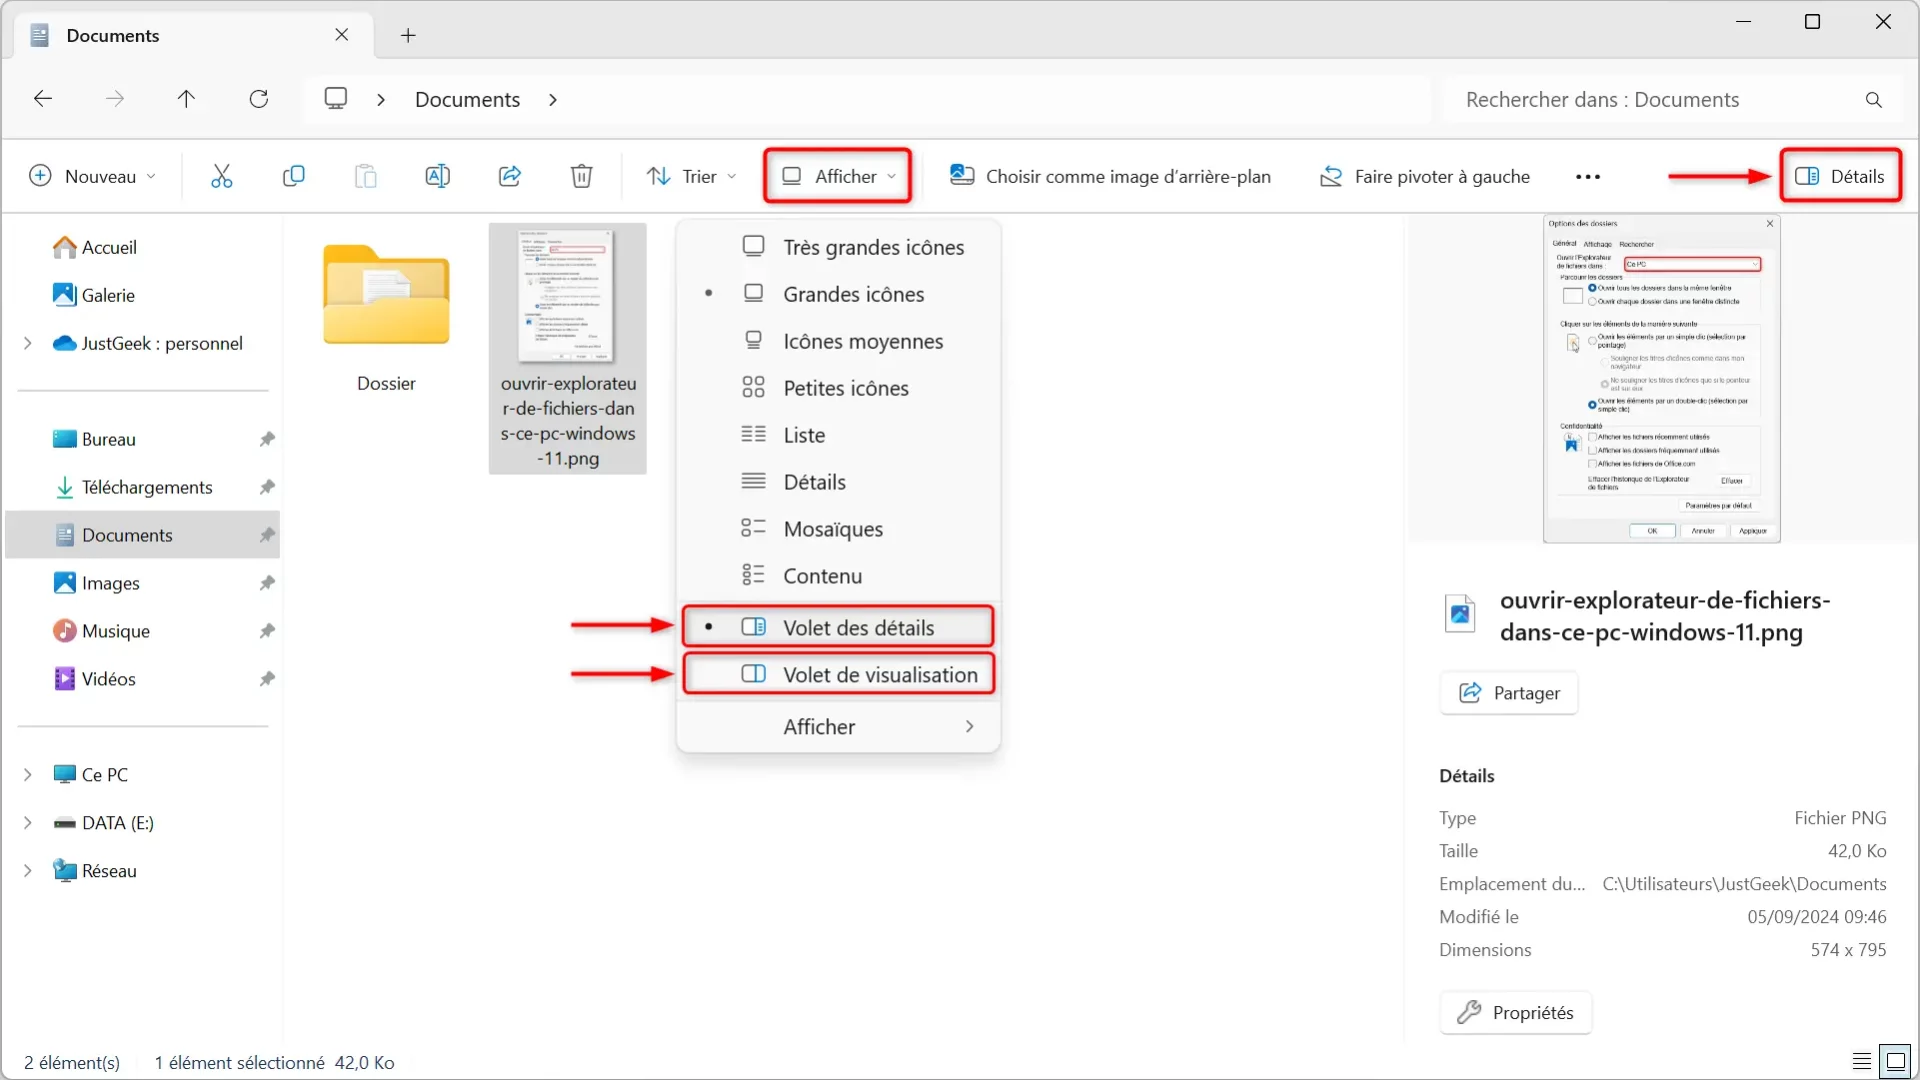Click Propriétés button
The height and width of the screenshot is (1080, 1920).
1515,1013
